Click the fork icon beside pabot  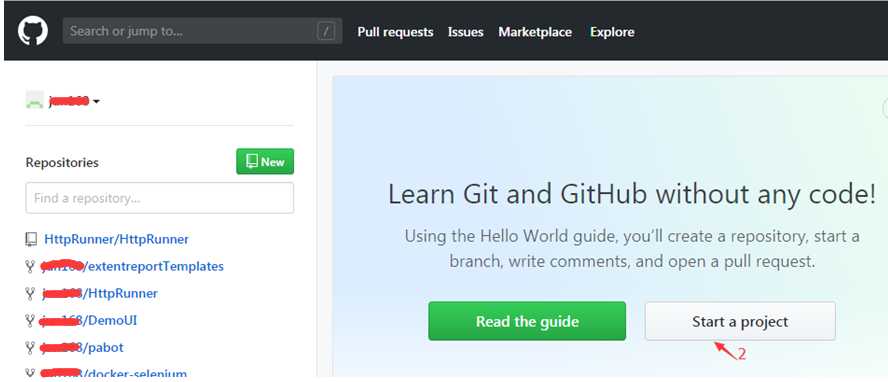pyautogui.click(x=31, y=348)
